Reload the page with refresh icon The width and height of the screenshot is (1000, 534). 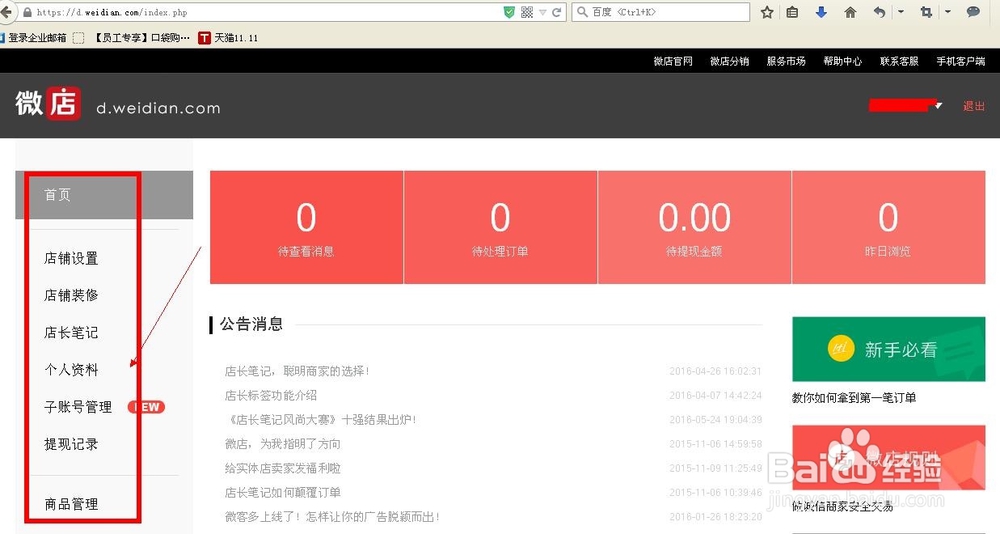click(557, 12)
